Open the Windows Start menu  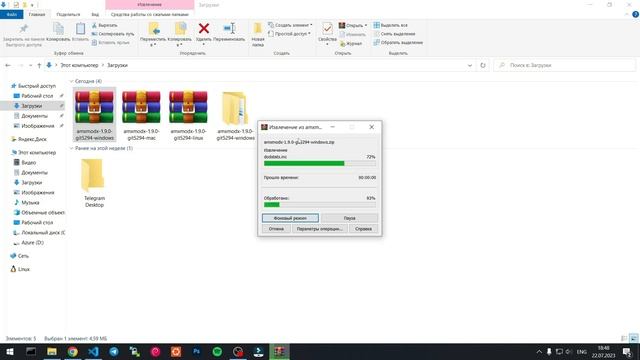pos(10,351)
